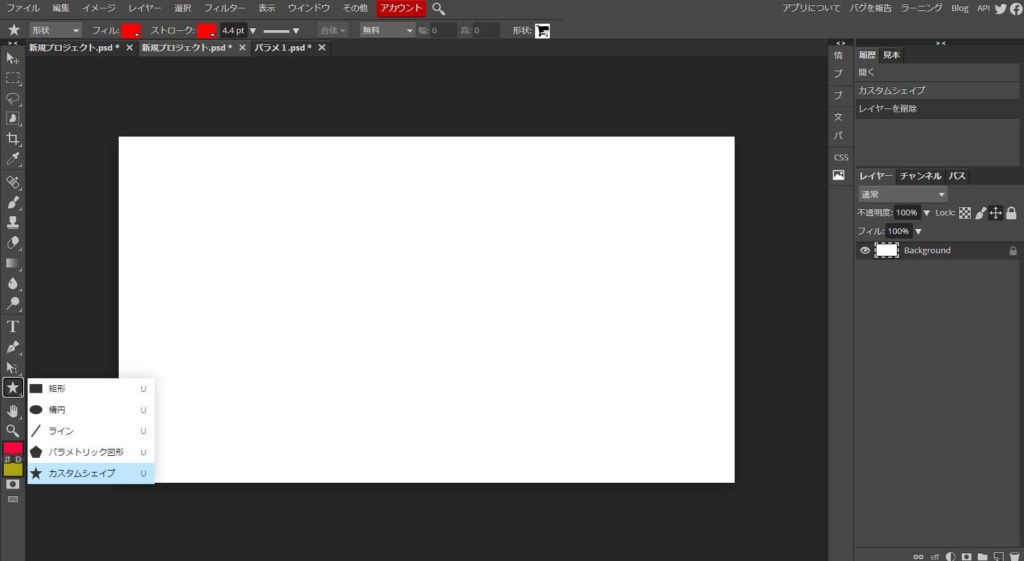
Task: Select the Hand tool
Action: [13, 410]
